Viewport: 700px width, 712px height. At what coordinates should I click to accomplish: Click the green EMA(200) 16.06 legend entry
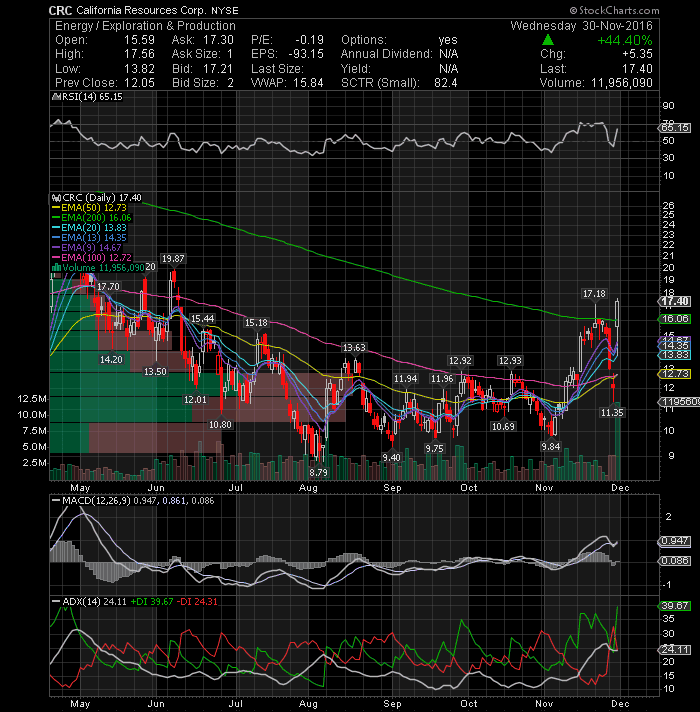[92, 218]
